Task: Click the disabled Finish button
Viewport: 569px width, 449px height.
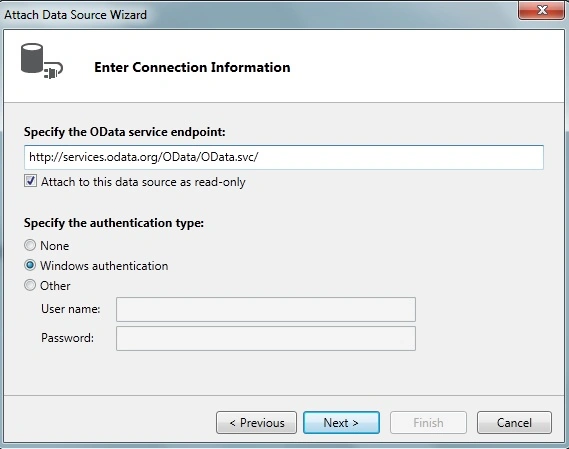Action: [x=428, y=423]
